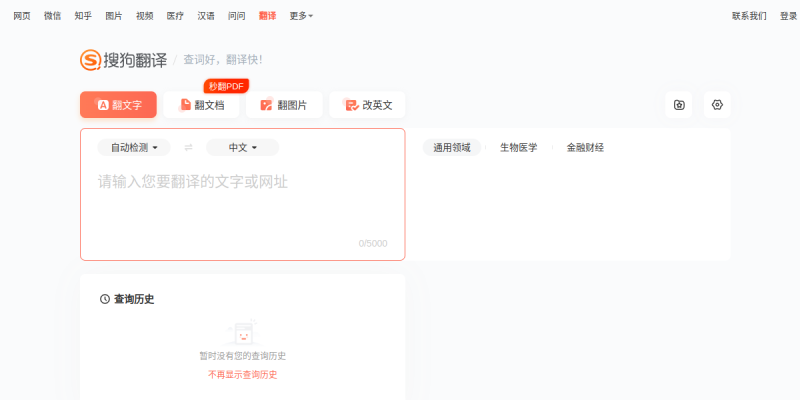This screenshot has height=400, width=800.
Task: Select the 翻文字 tab
Action: [x=118, y=105]
